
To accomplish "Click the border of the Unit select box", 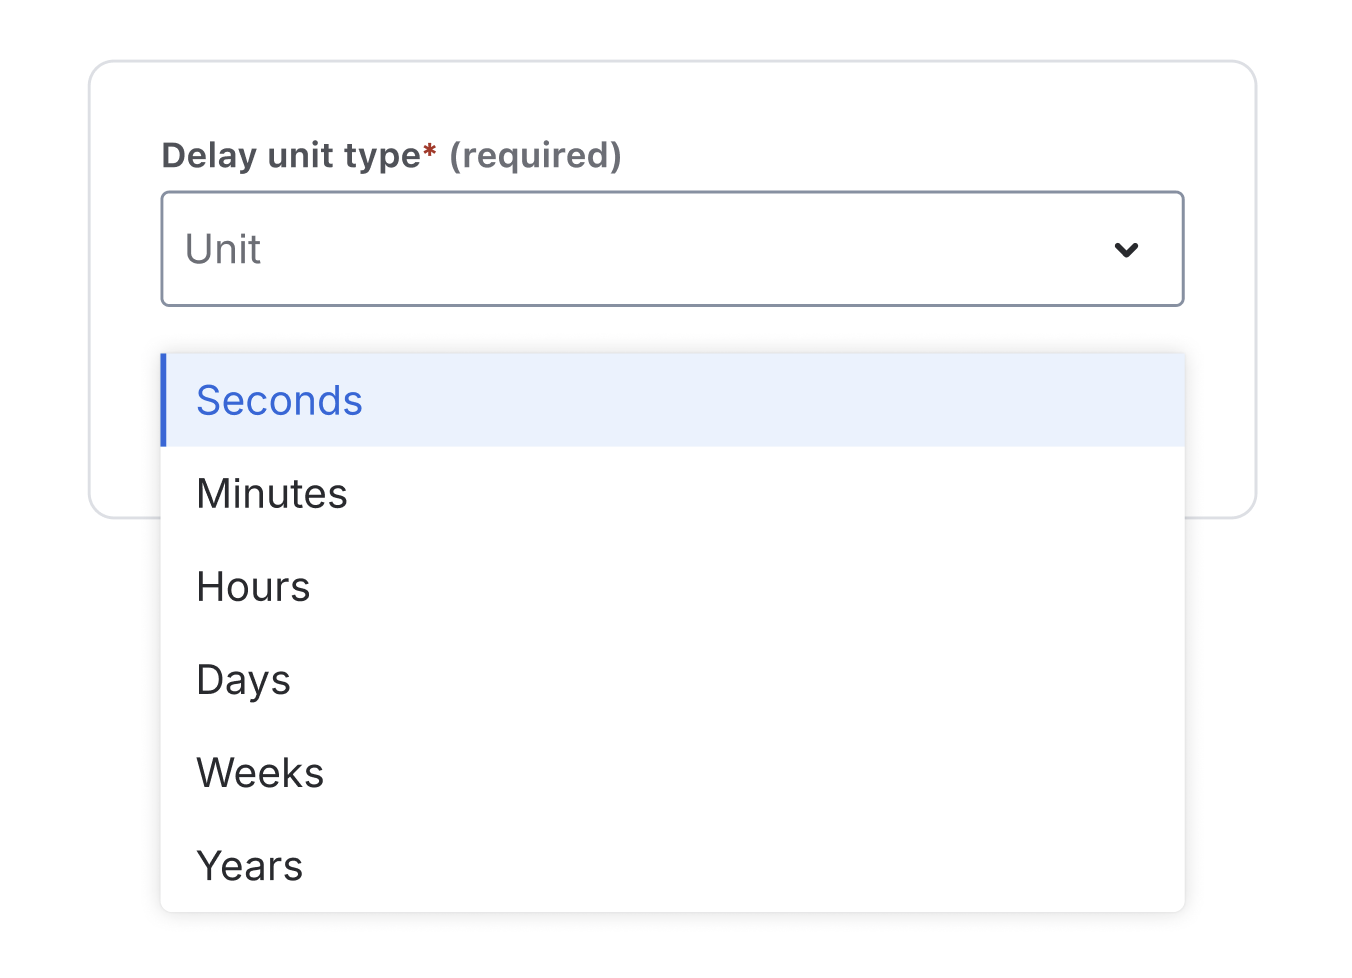I will (x=672, y=195).
